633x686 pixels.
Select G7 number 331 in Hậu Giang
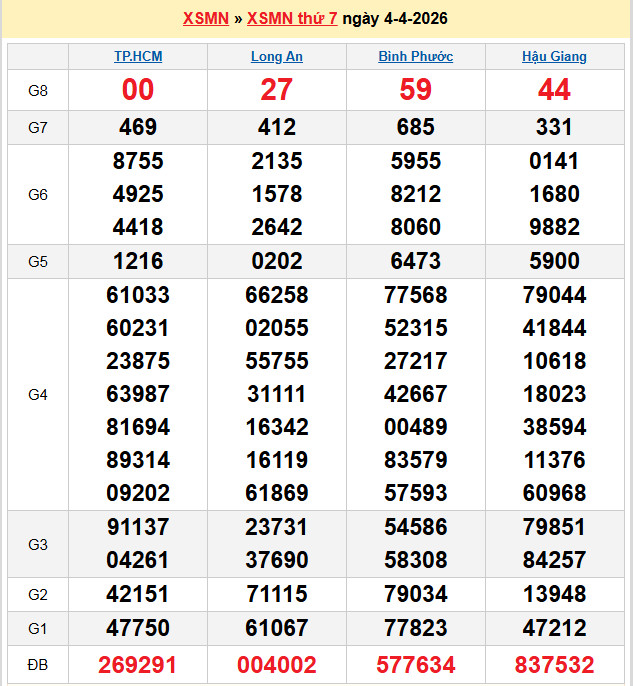click(554, 127)
